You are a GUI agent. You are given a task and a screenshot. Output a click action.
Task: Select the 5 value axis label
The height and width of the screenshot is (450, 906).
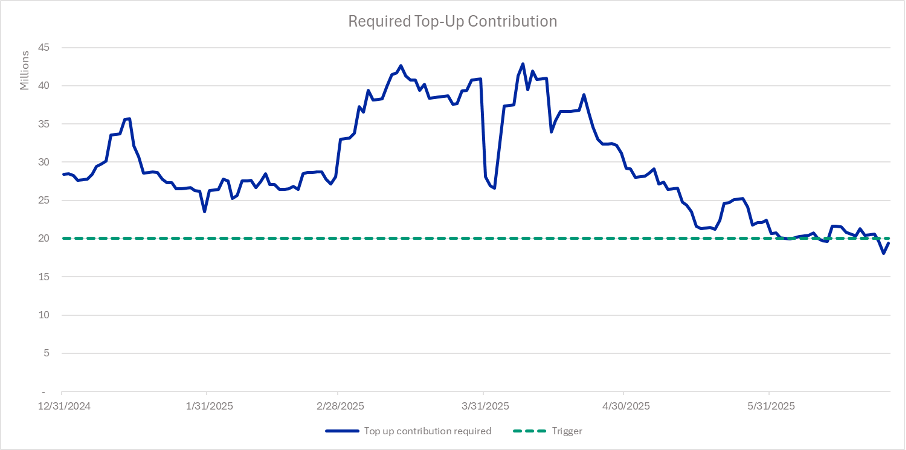pyautogui.click(x=46, y=353)
